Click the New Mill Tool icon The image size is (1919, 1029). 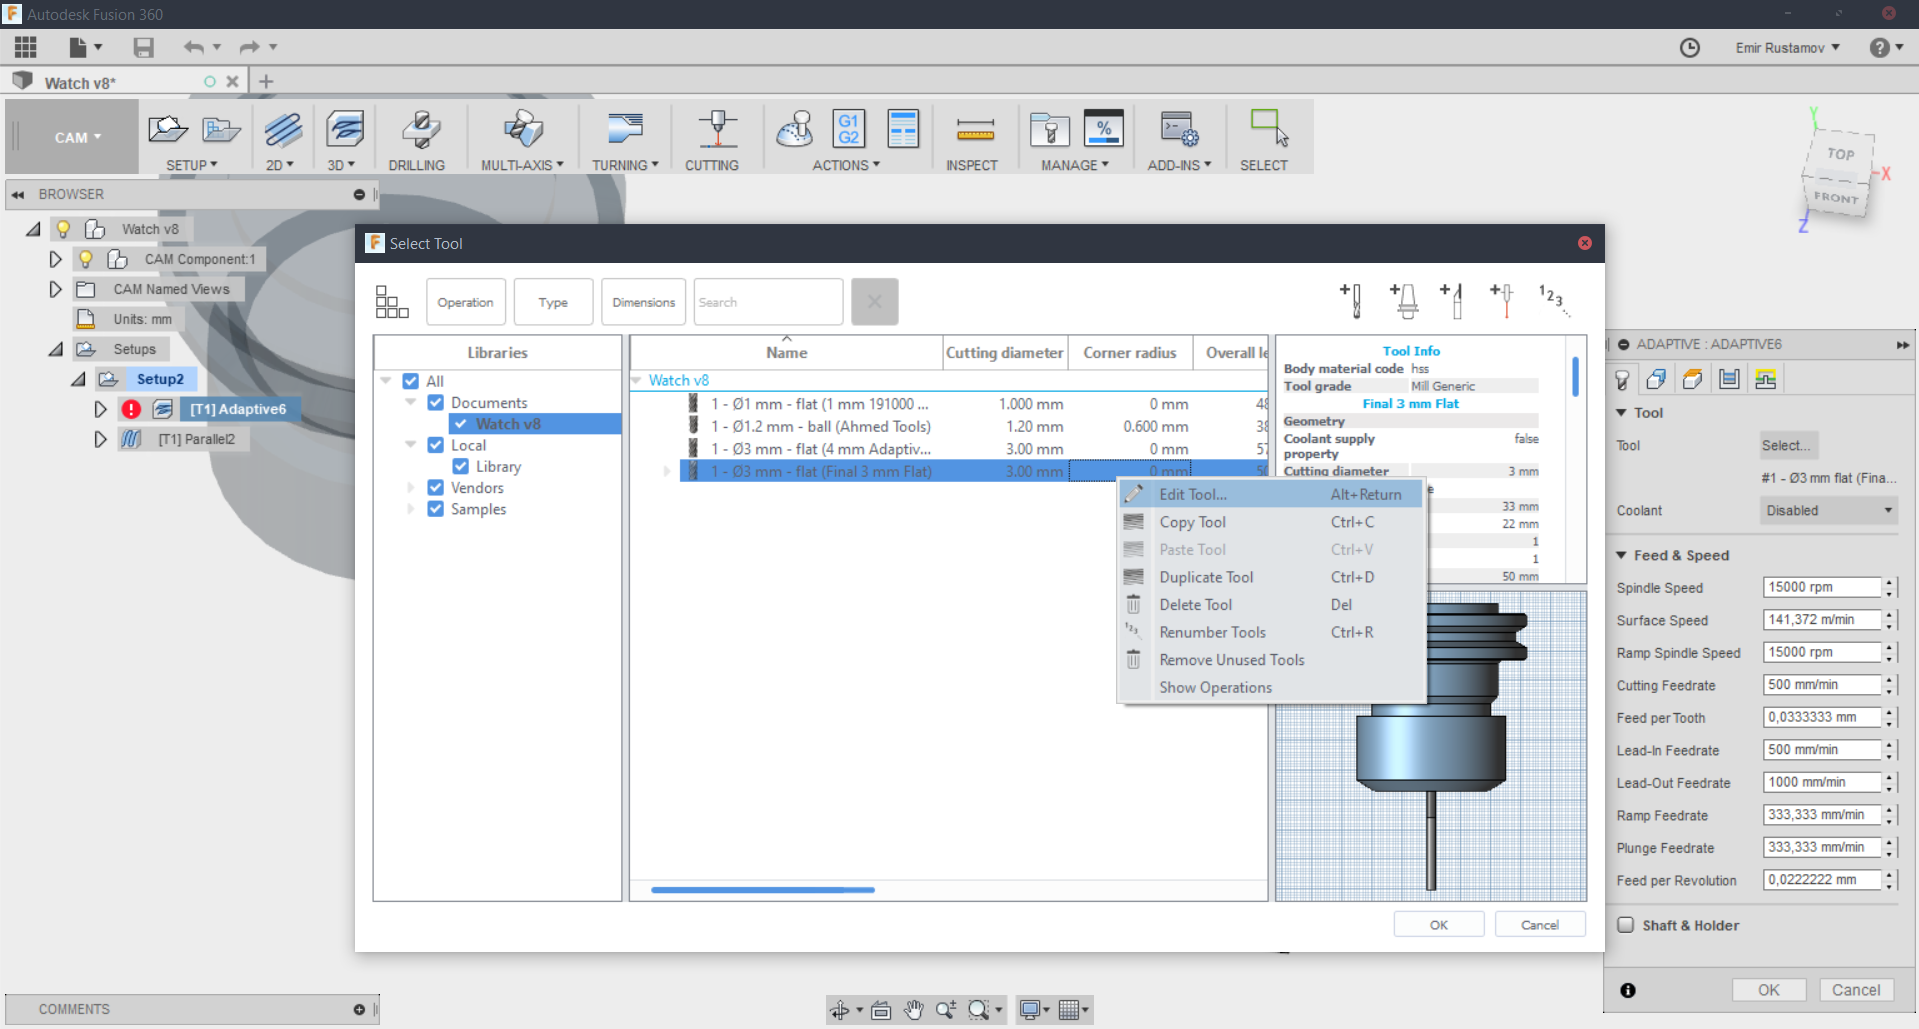(1351, 300)
